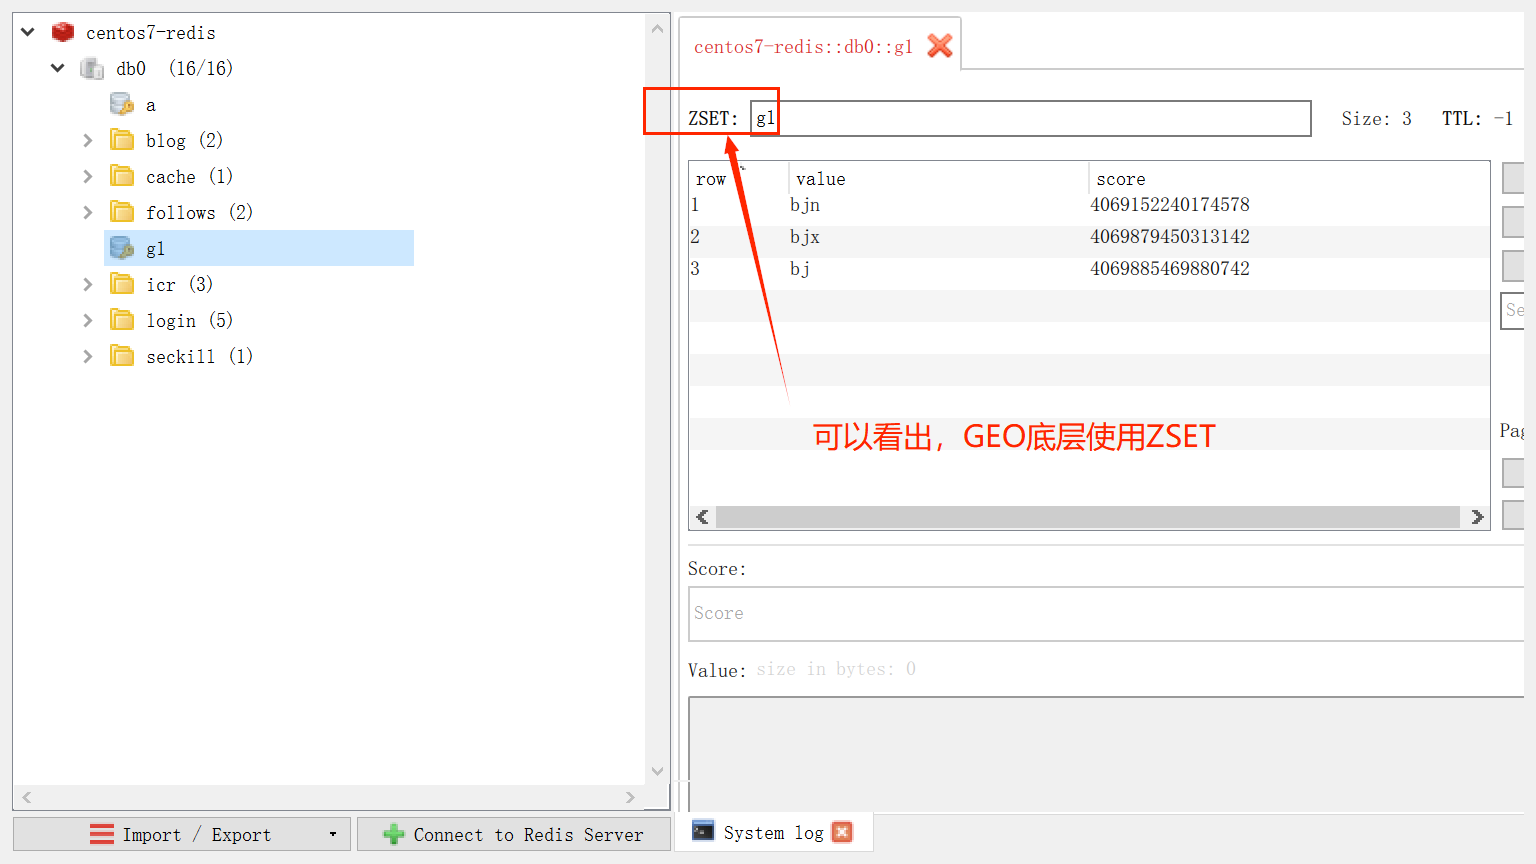Expand the login namespace
The width and height of the screenshot is (1536, 864).
click(88, 320)
